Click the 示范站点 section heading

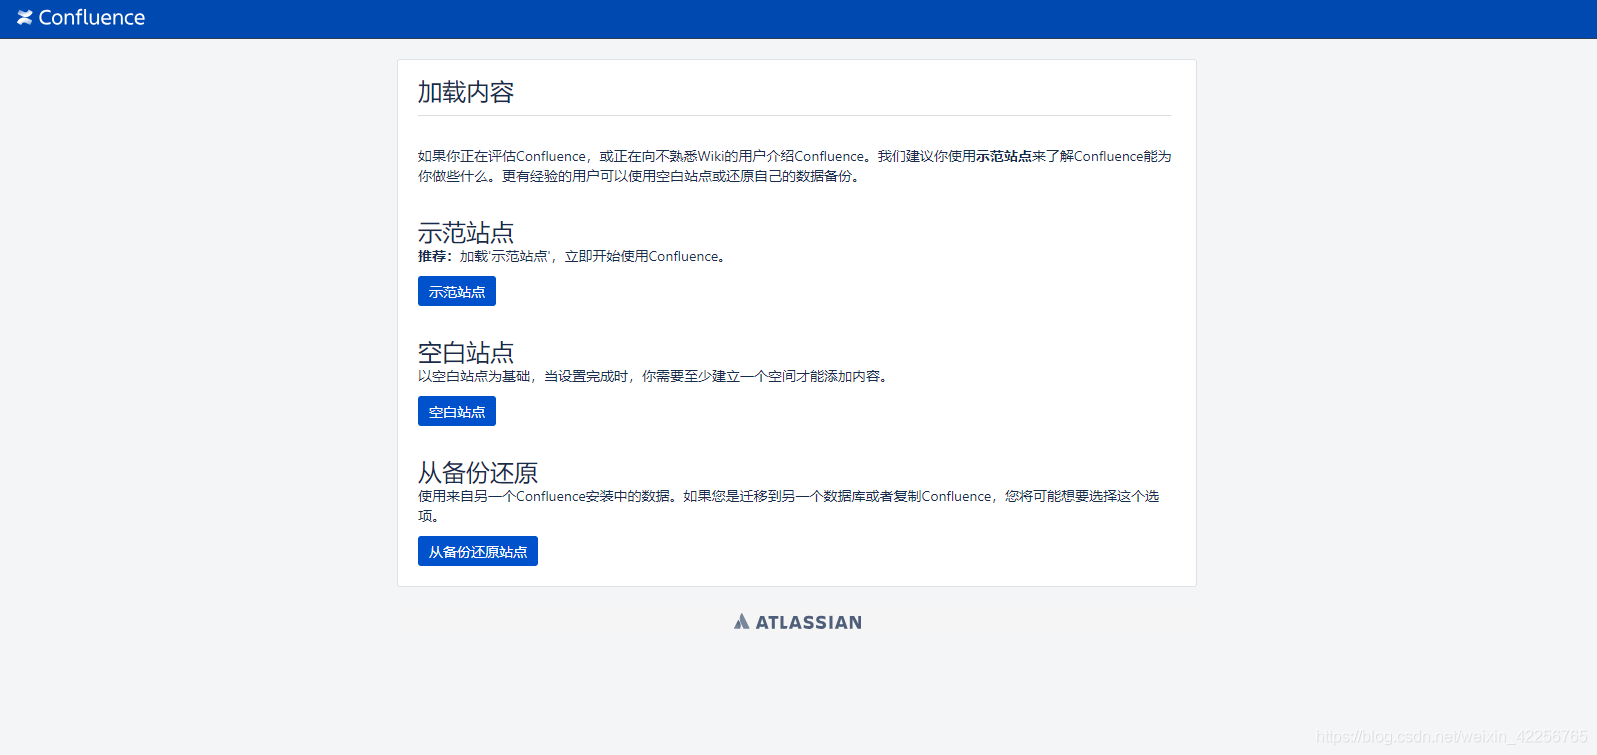tap(466, 233)
